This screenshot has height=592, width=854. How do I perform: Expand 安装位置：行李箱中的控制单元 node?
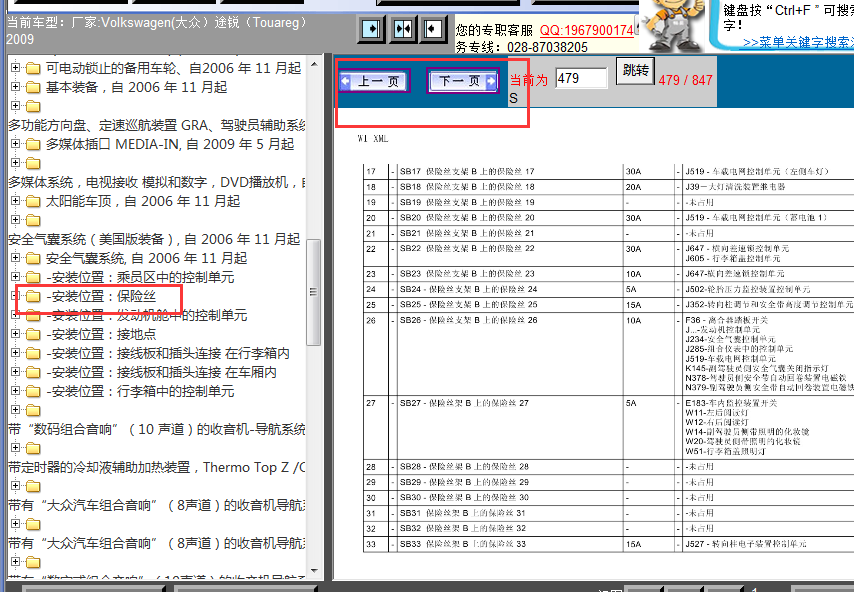pos(15,391)
